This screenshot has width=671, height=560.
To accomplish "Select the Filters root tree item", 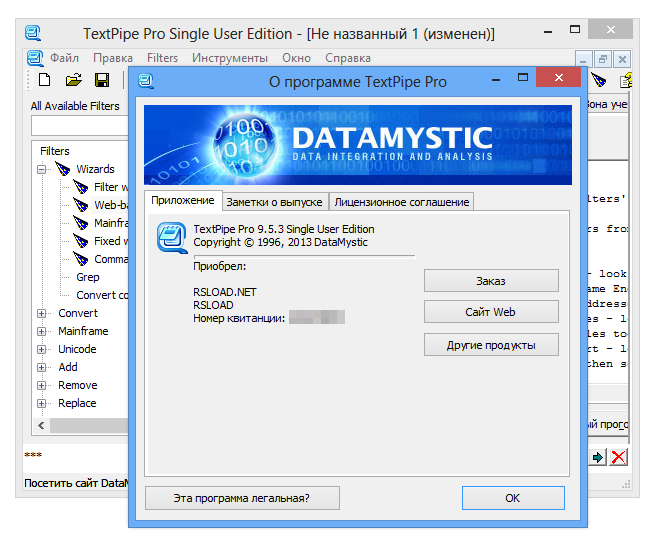I will point(54,151).
